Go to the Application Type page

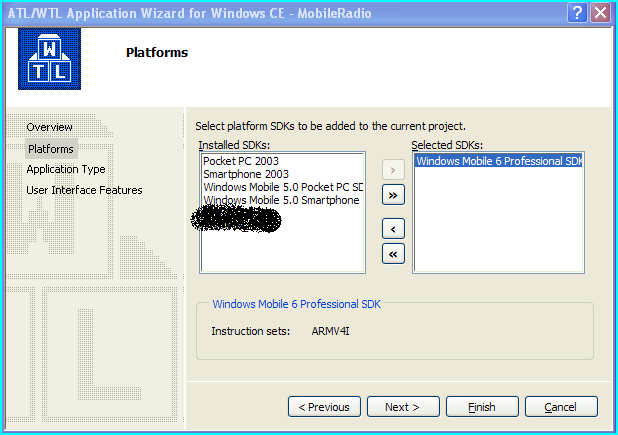(x=66, y=169)
